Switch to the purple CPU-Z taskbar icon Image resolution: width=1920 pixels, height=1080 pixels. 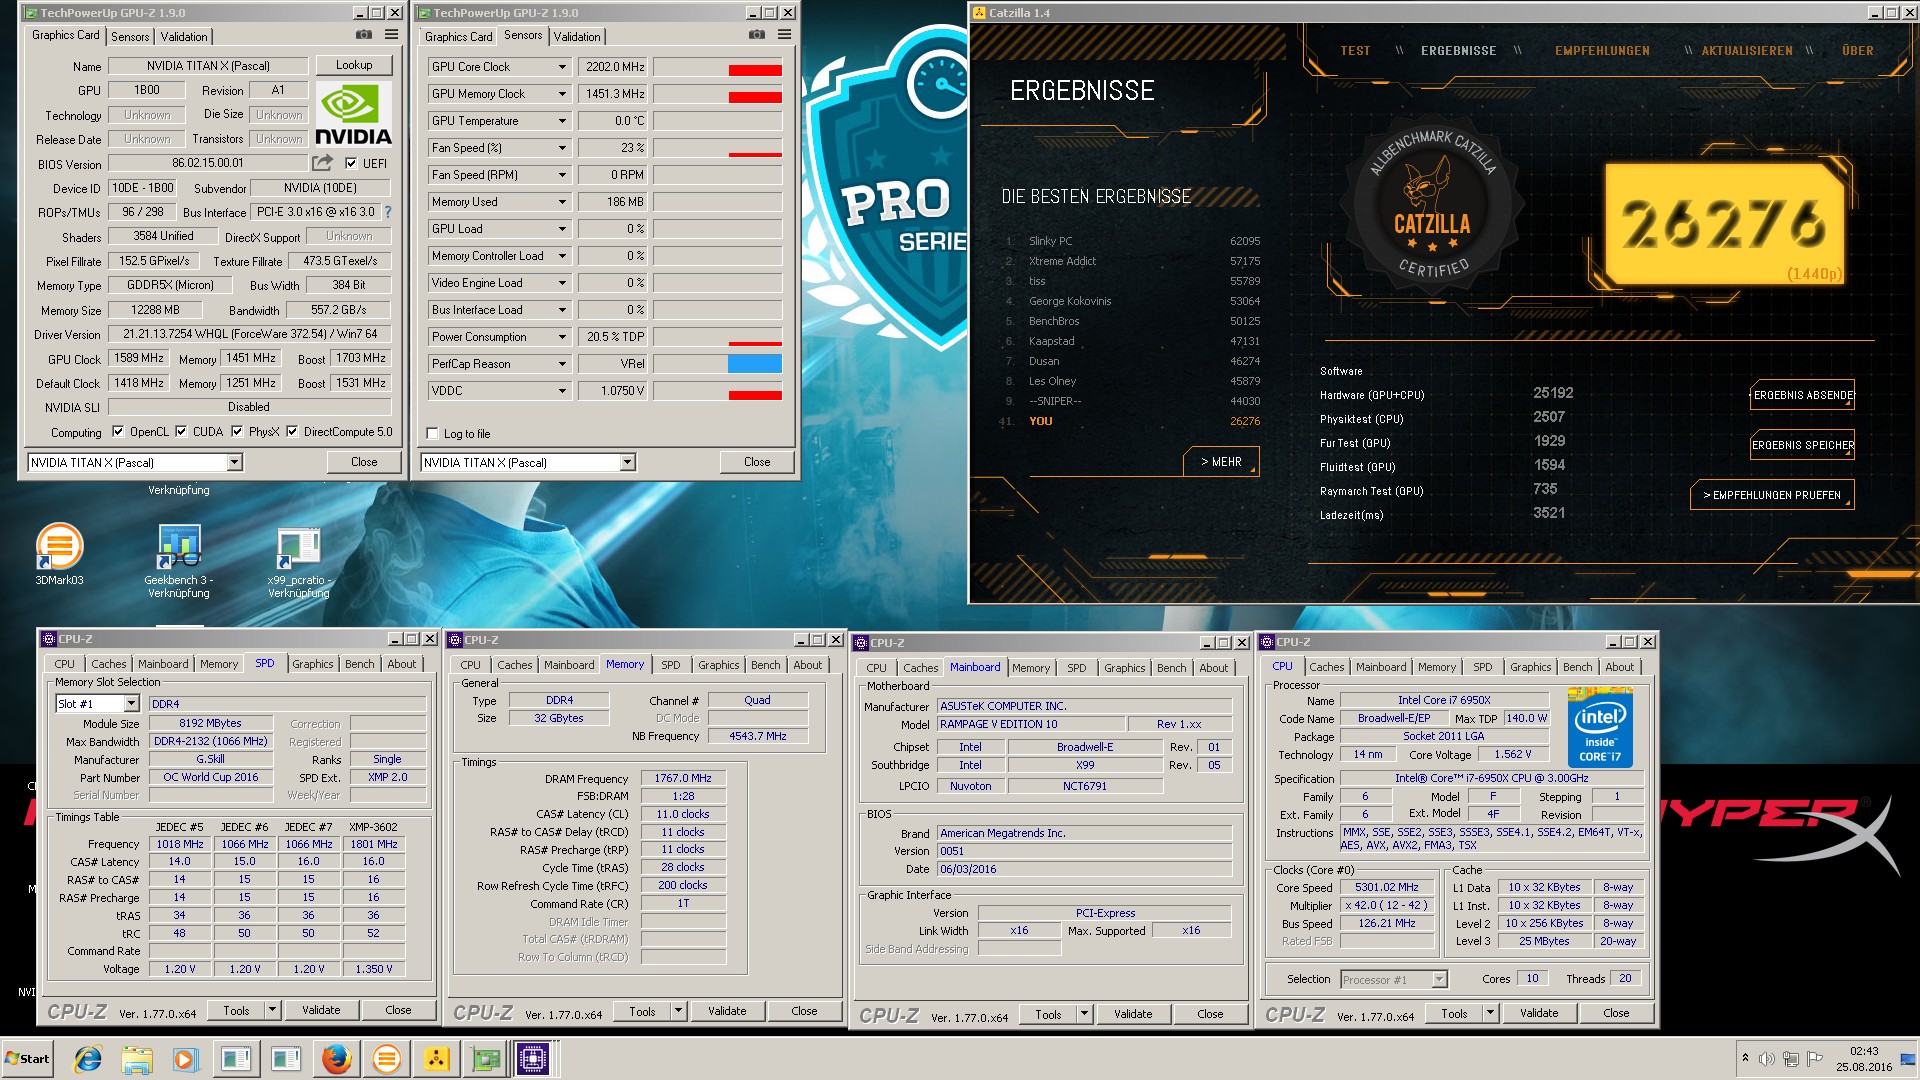coord(533,1059)
